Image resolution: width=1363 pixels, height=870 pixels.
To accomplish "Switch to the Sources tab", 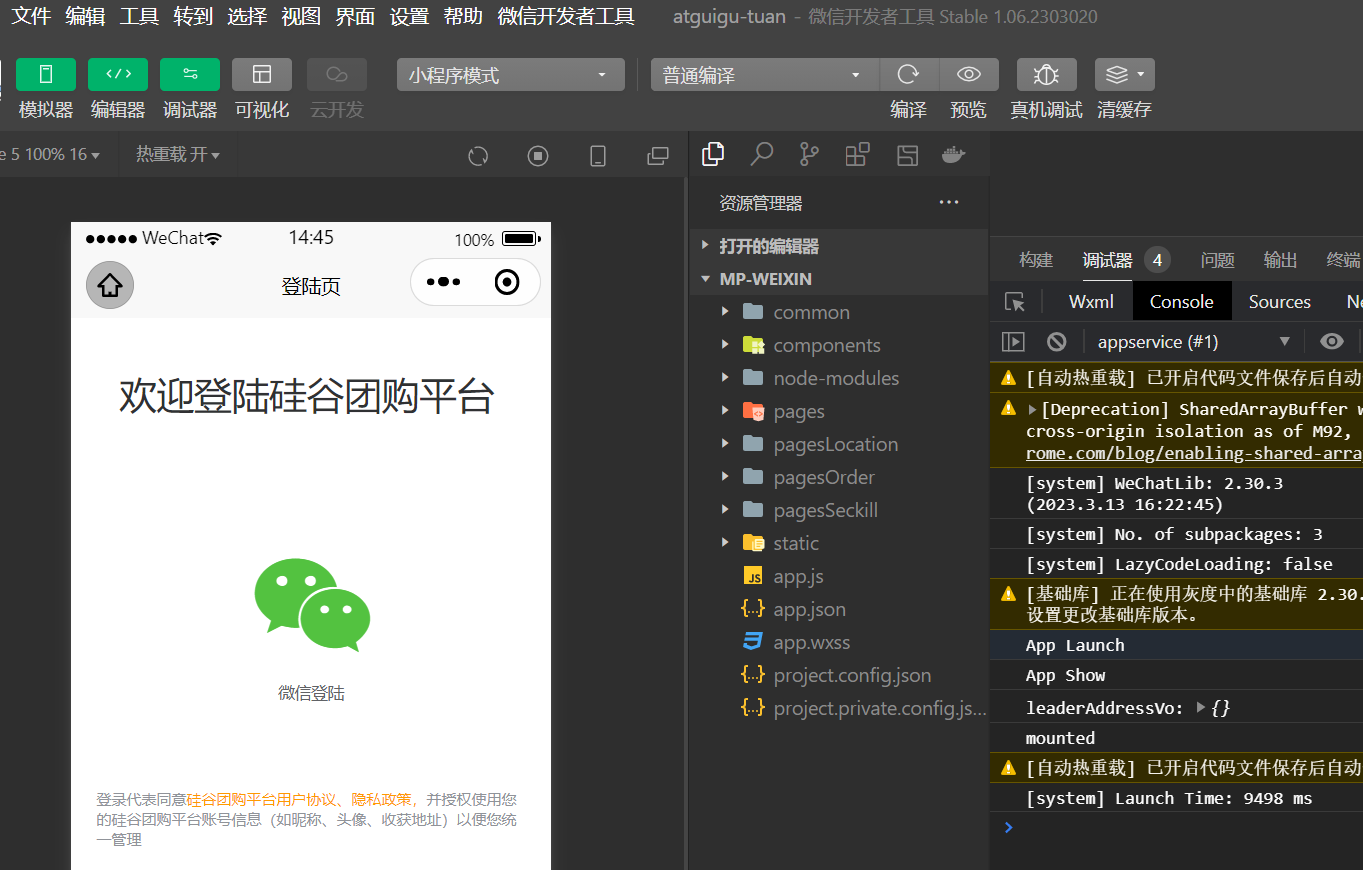I will pos(1279,302).
